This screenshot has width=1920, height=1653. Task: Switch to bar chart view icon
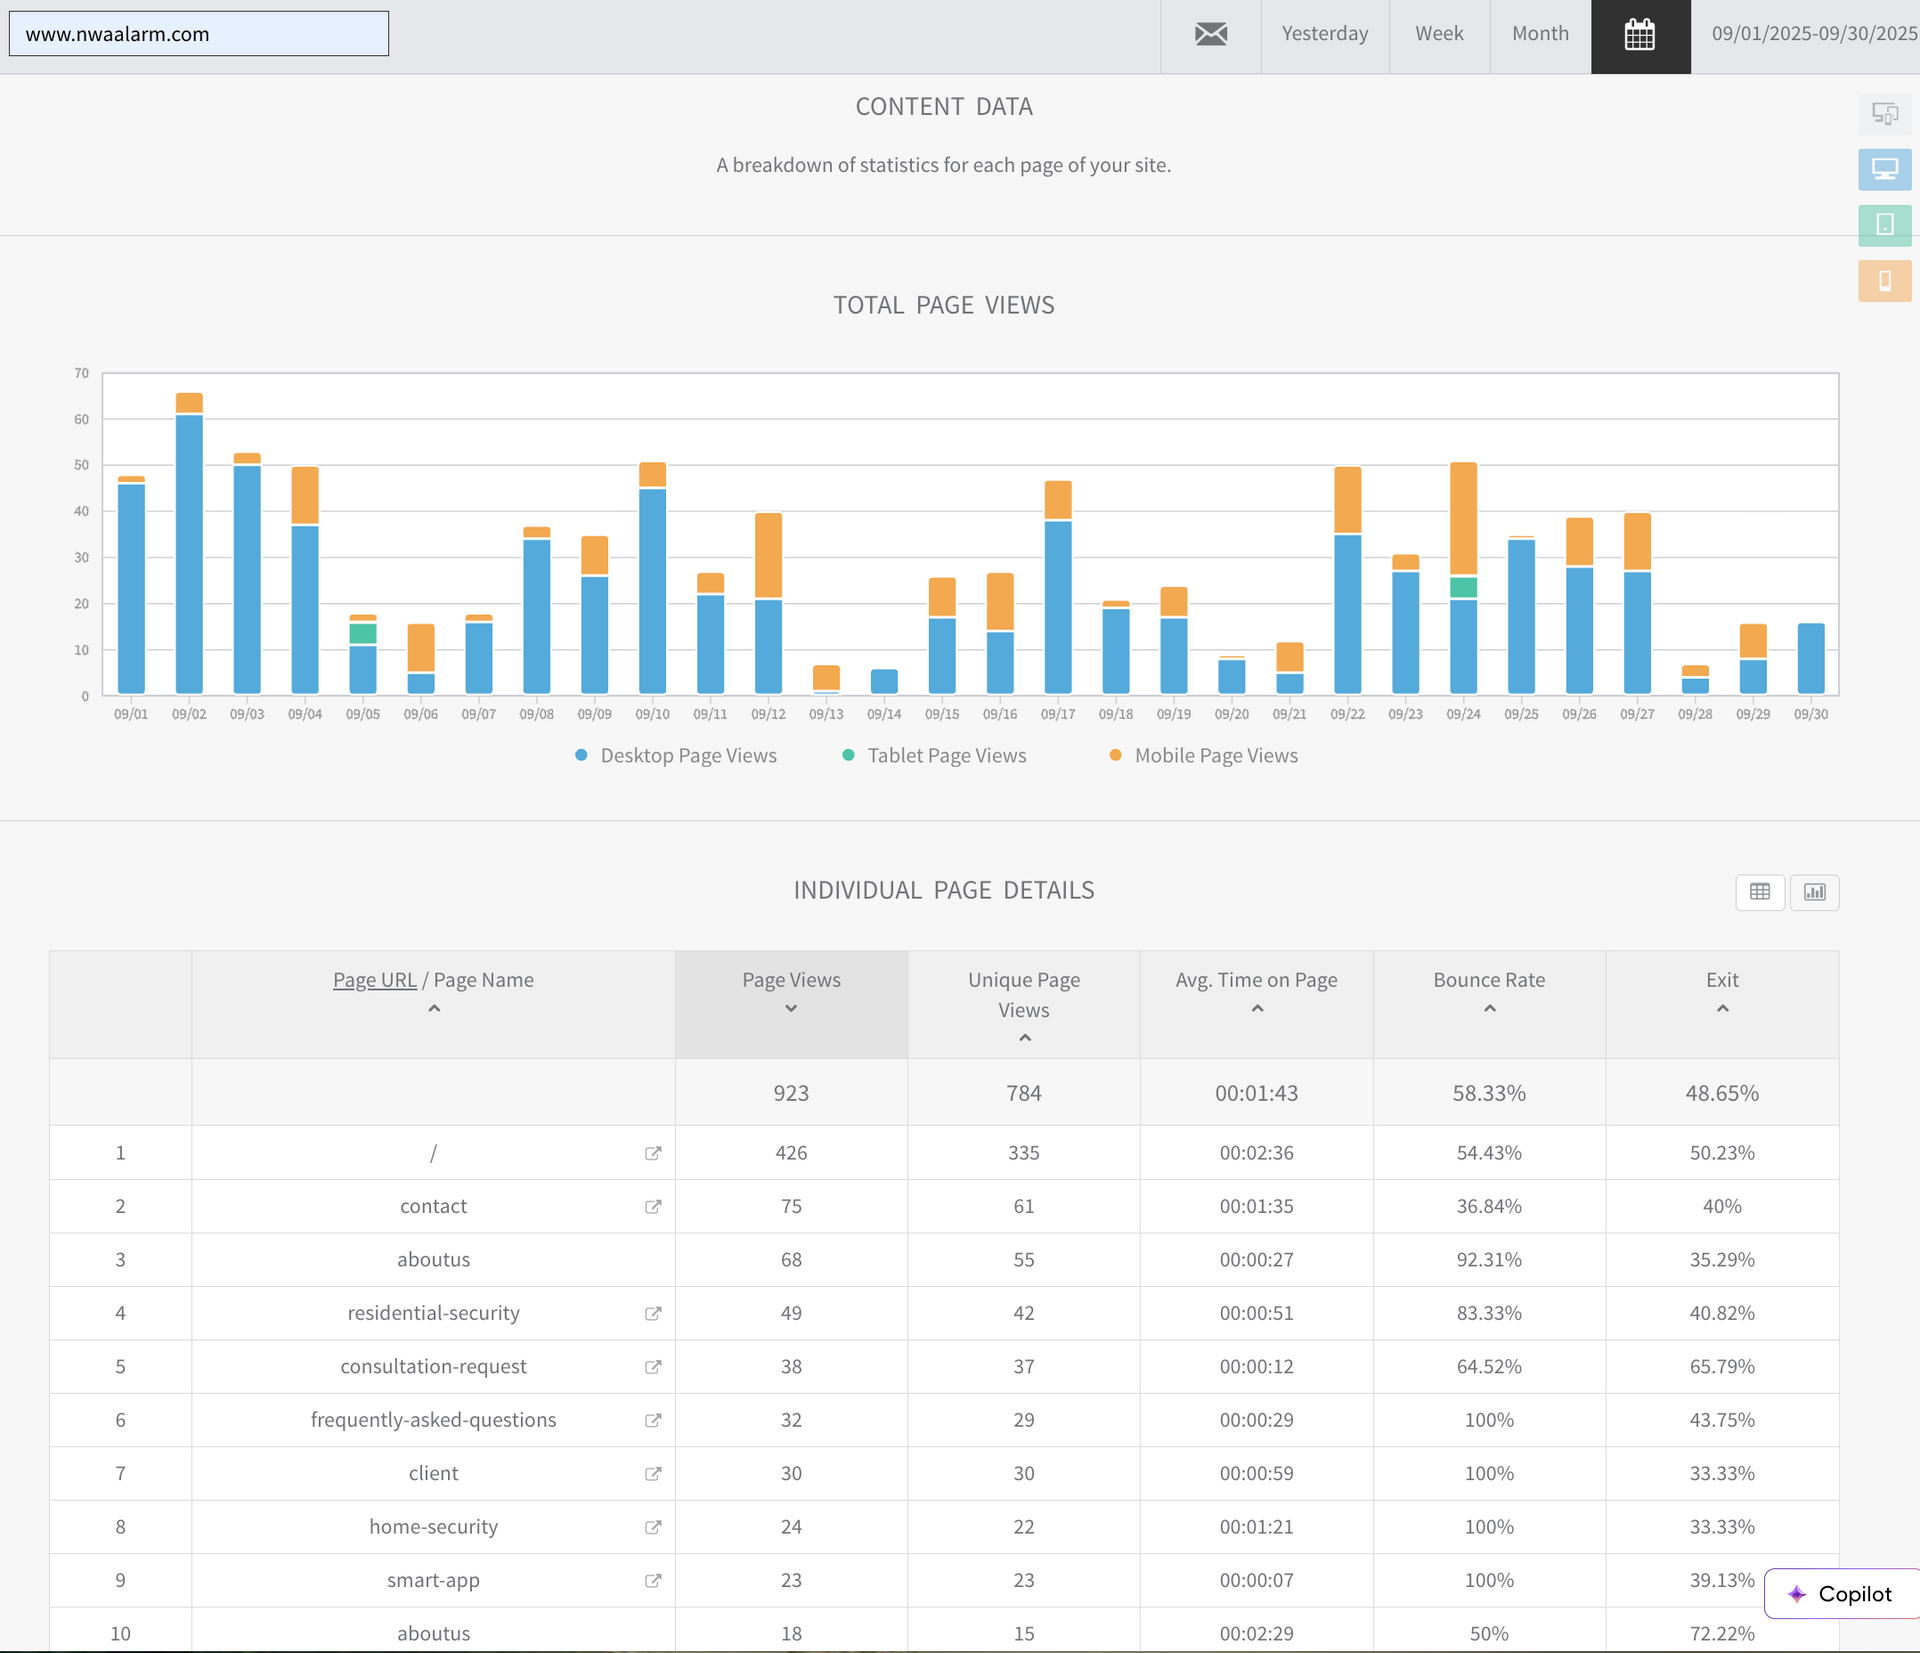[1814, 892]
